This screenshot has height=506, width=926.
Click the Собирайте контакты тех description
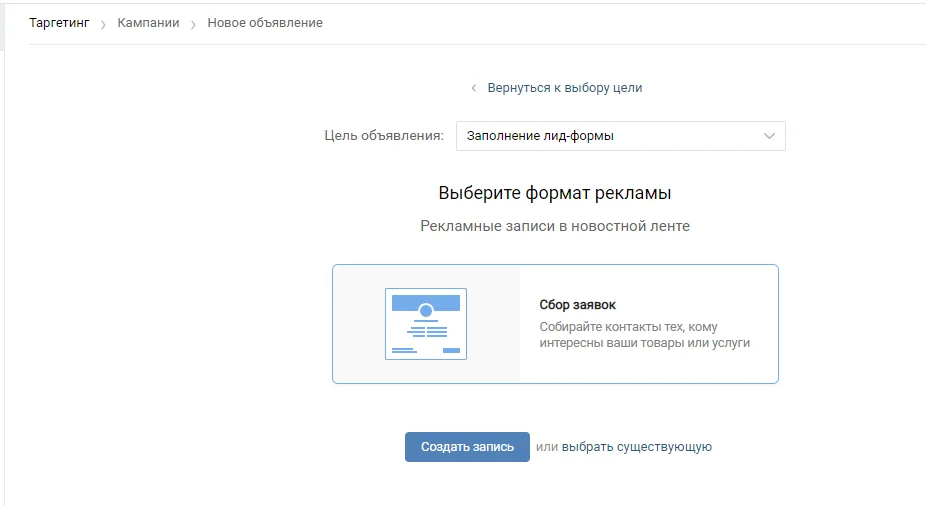point(644,335)
